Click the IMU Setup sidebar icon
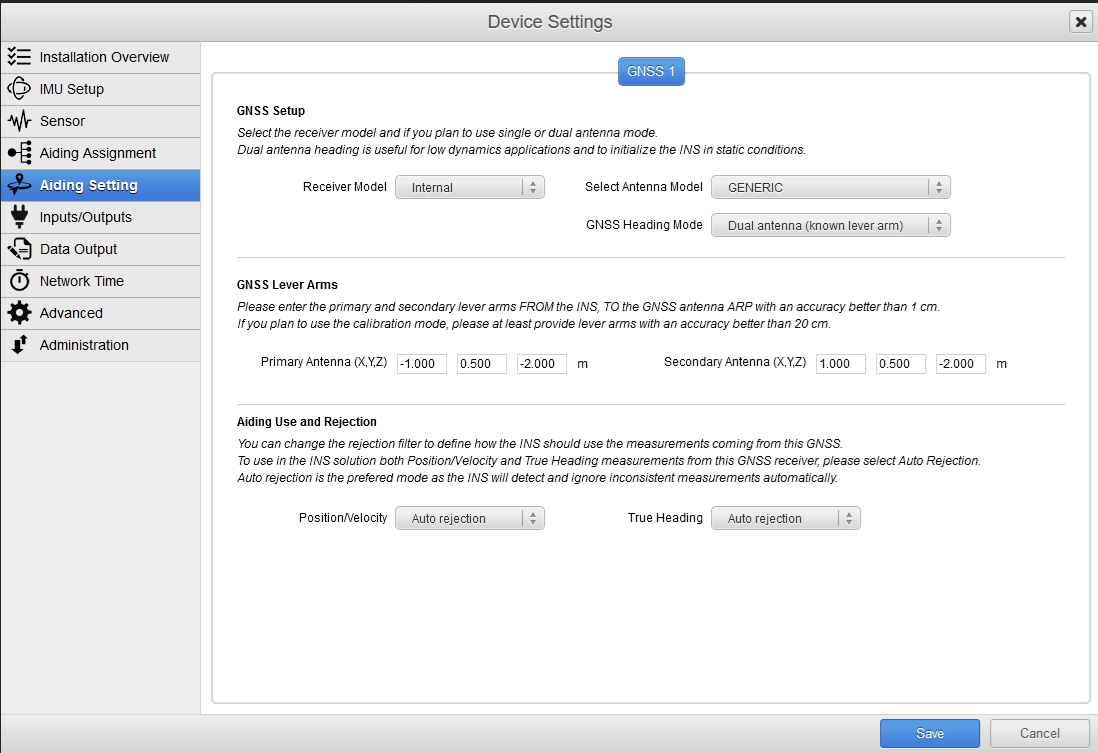Viewport: 1098px width, 753px height. tap(19, 89)
